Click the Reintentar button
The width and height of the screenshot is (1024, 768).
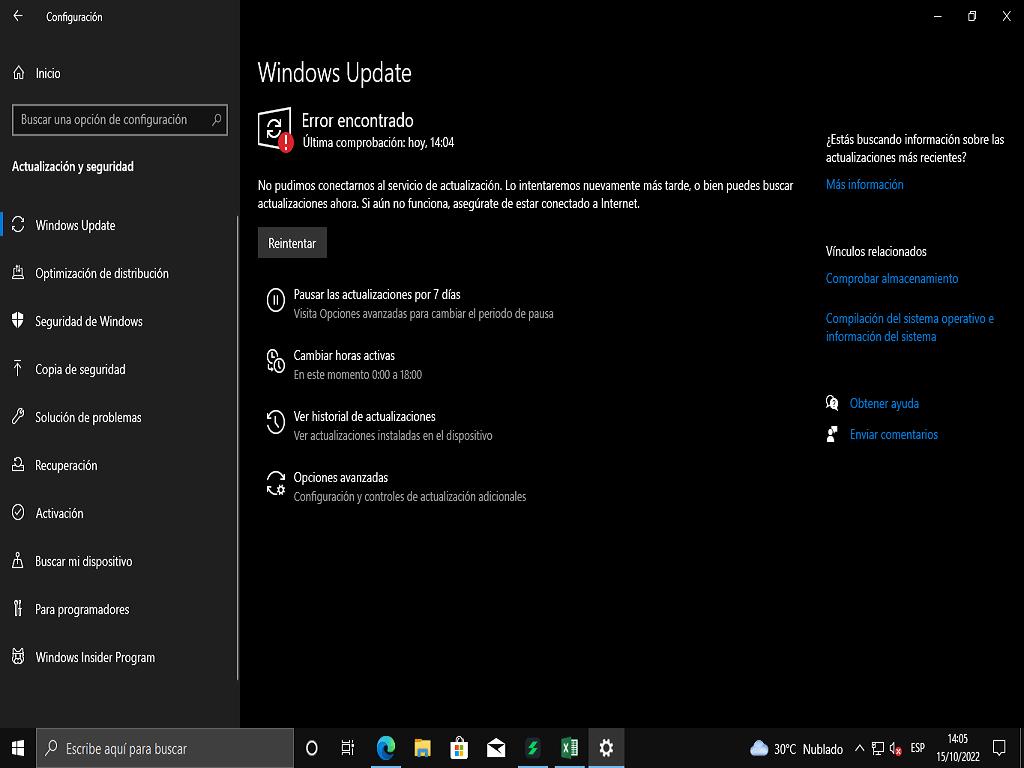pos(292,243)
